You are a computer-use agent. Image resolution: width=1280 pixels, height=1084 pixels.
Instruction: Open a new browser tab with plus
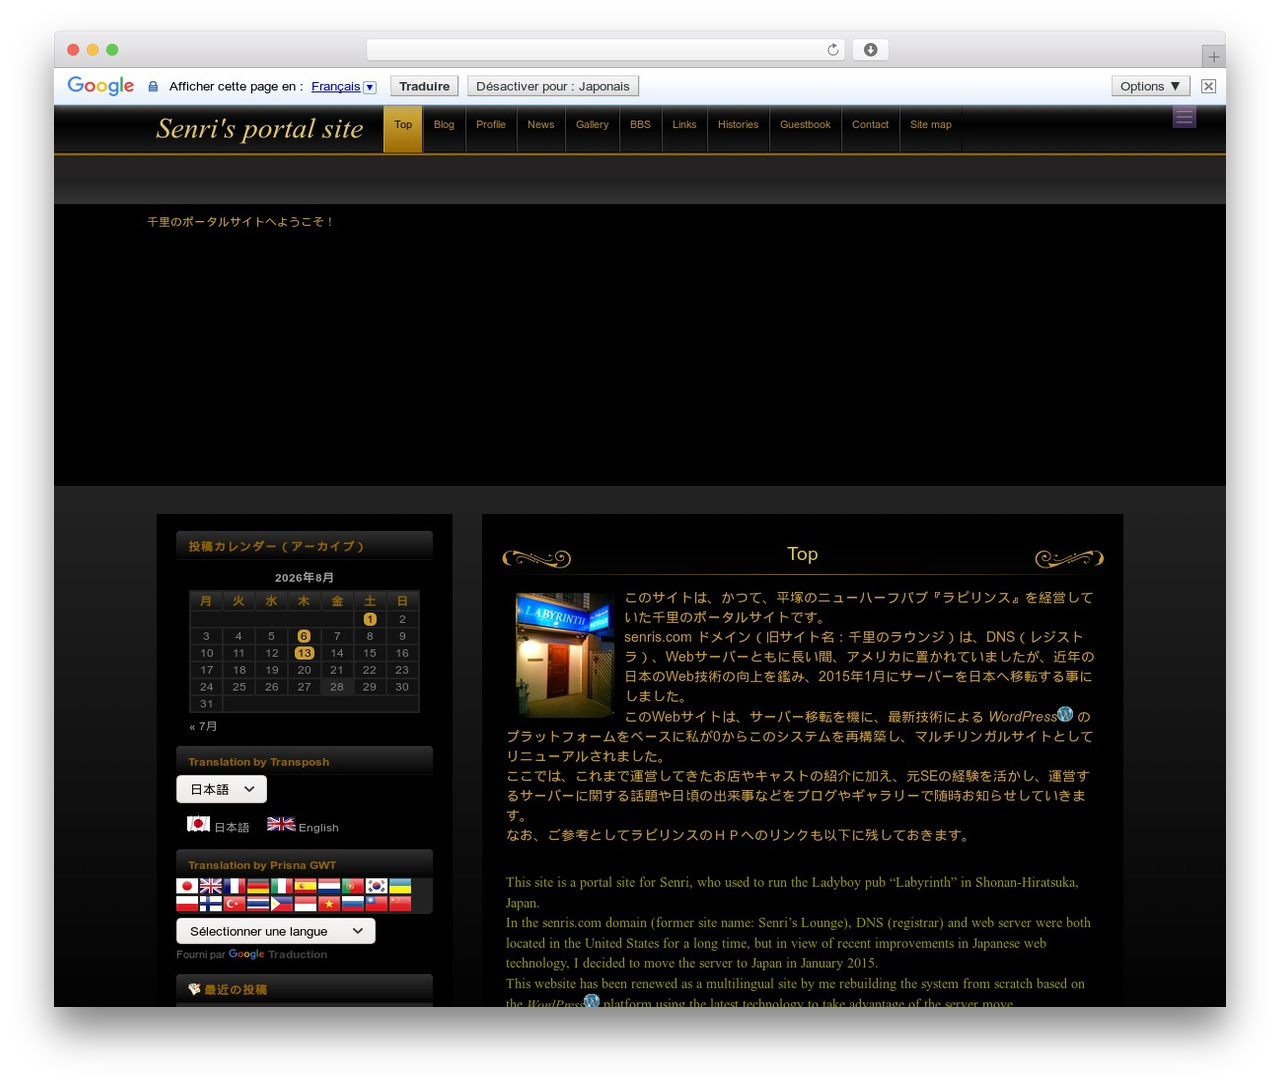pos(1213,57)
